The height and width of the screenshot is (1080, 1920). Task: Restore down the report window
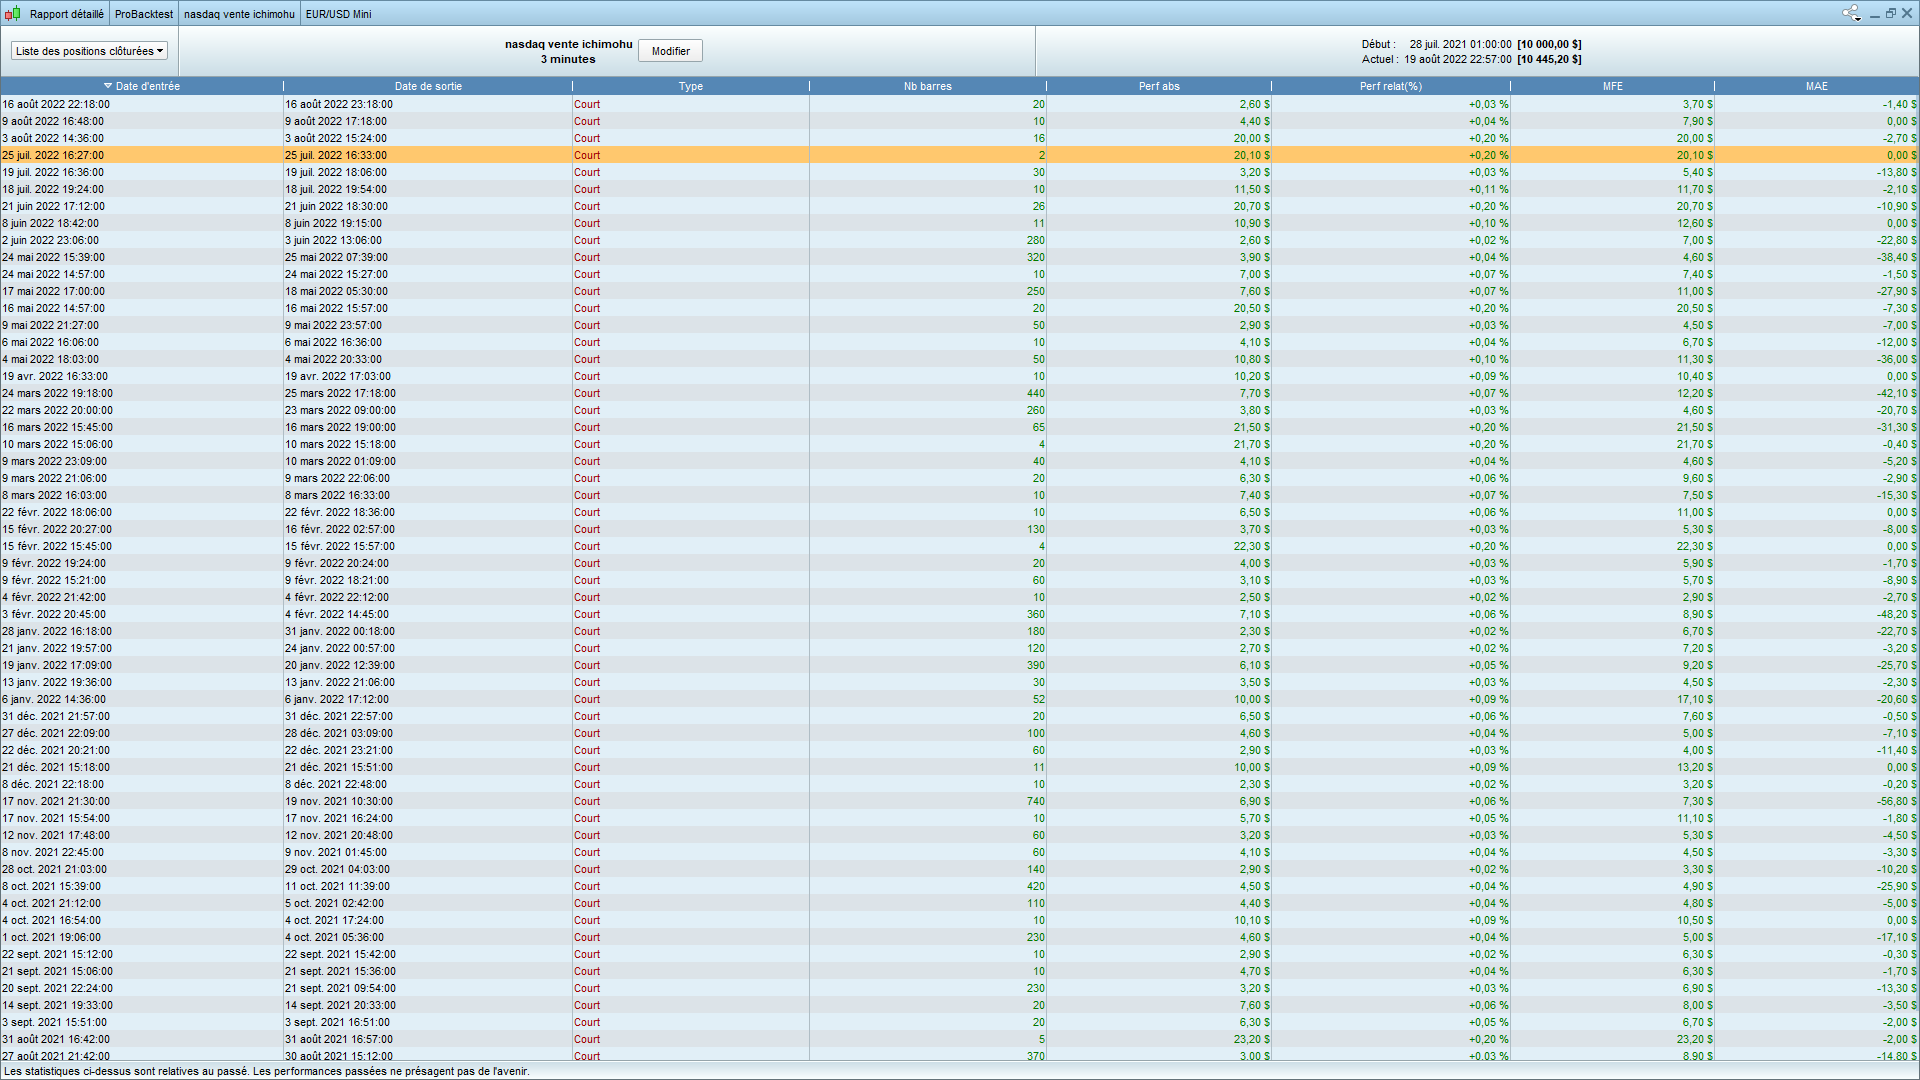coord(1891,13)
